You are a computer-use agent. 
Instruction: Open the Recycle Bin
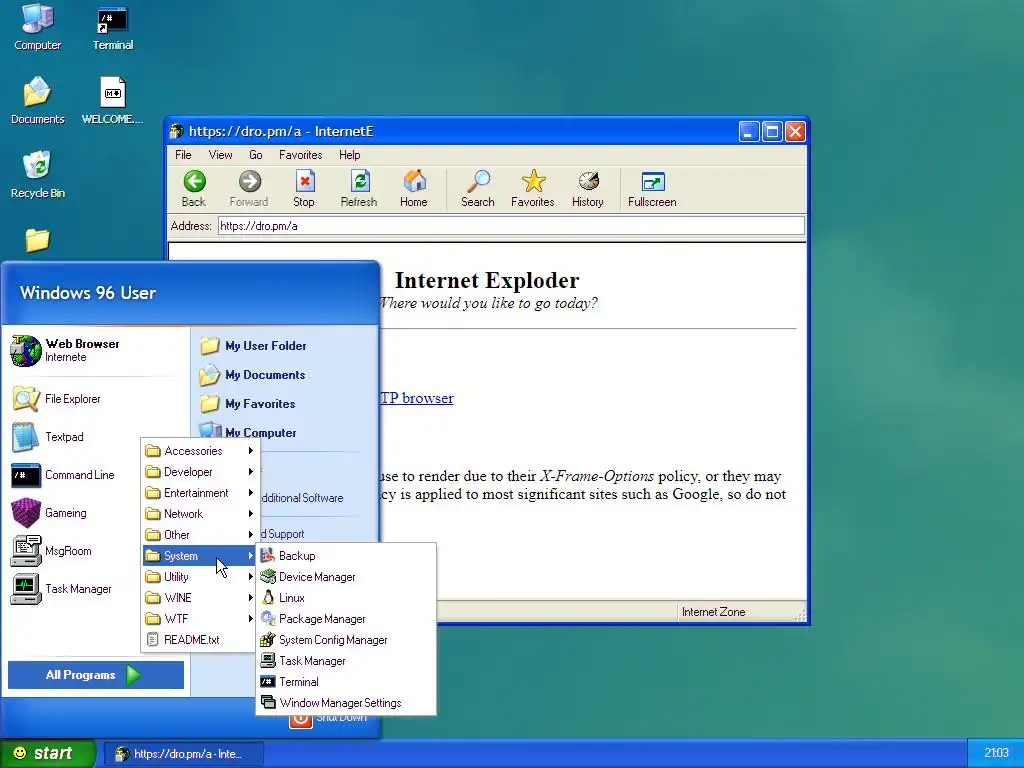click(38, 174)
